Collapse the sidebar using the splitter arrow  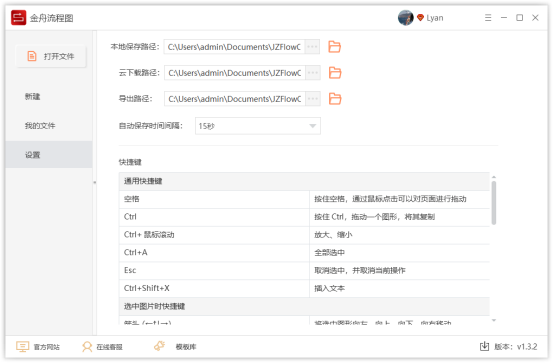coord(95,182)
